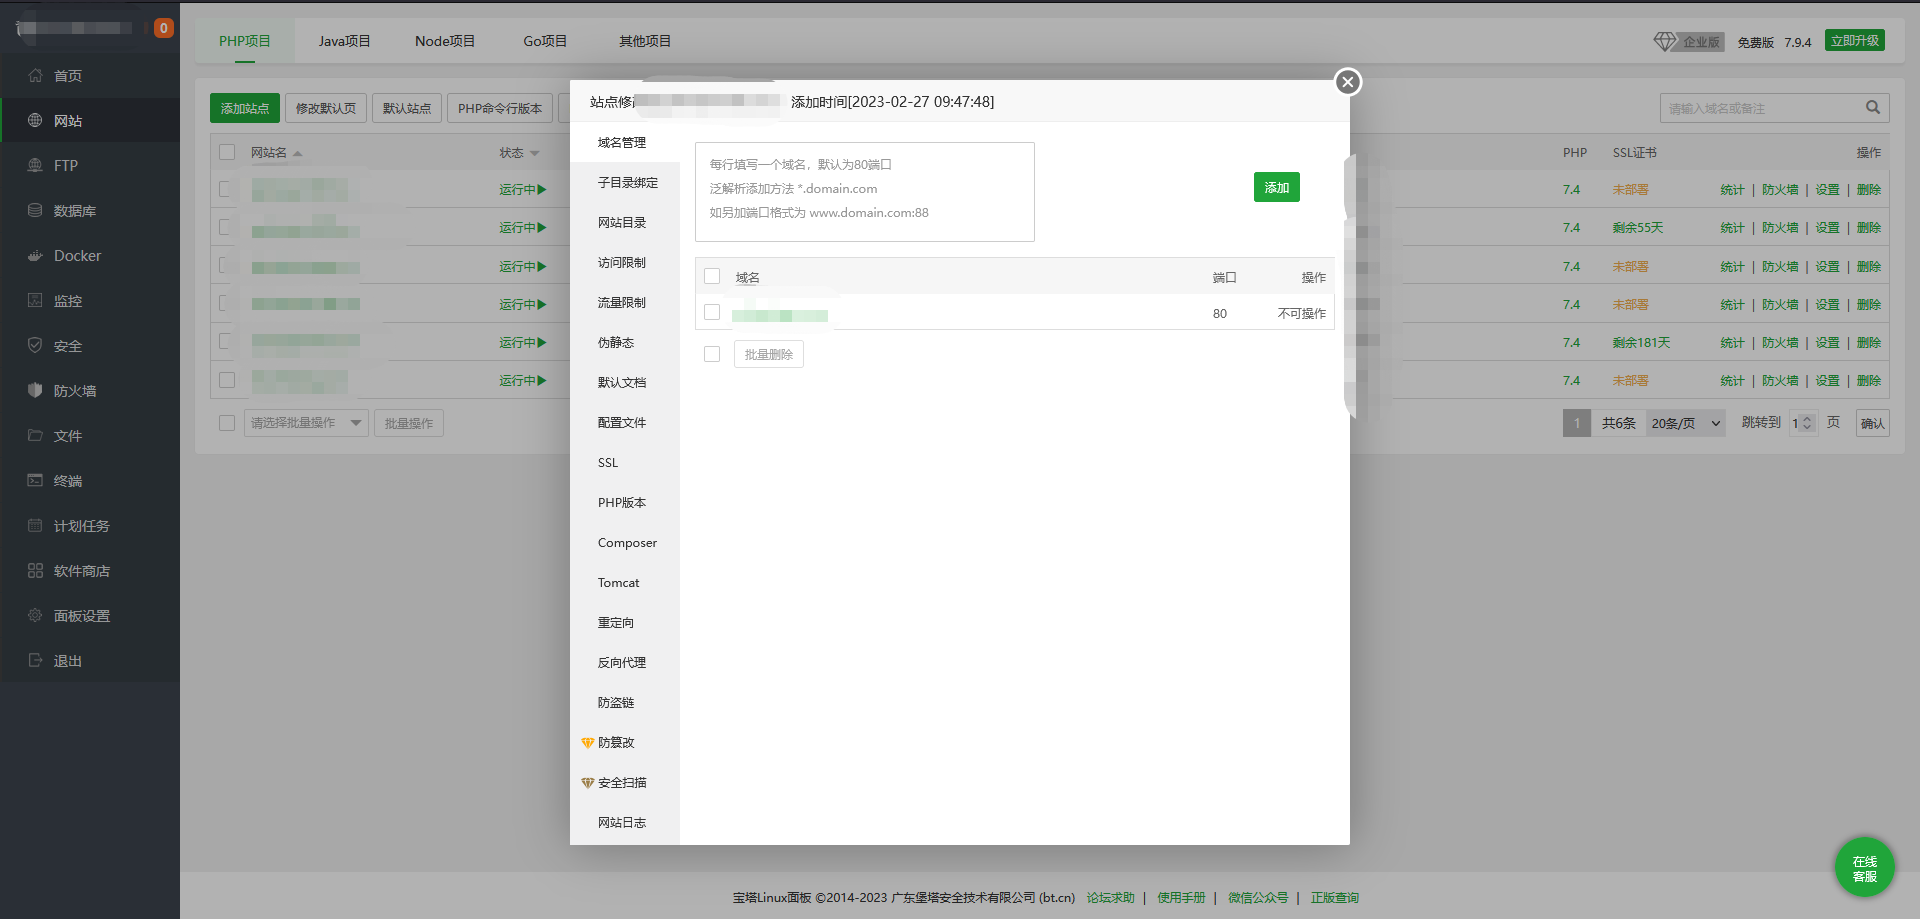This screenshot has height=919, width=1920.
Task: Click the Docker icon in sidebar
Action: pos(35,256)
